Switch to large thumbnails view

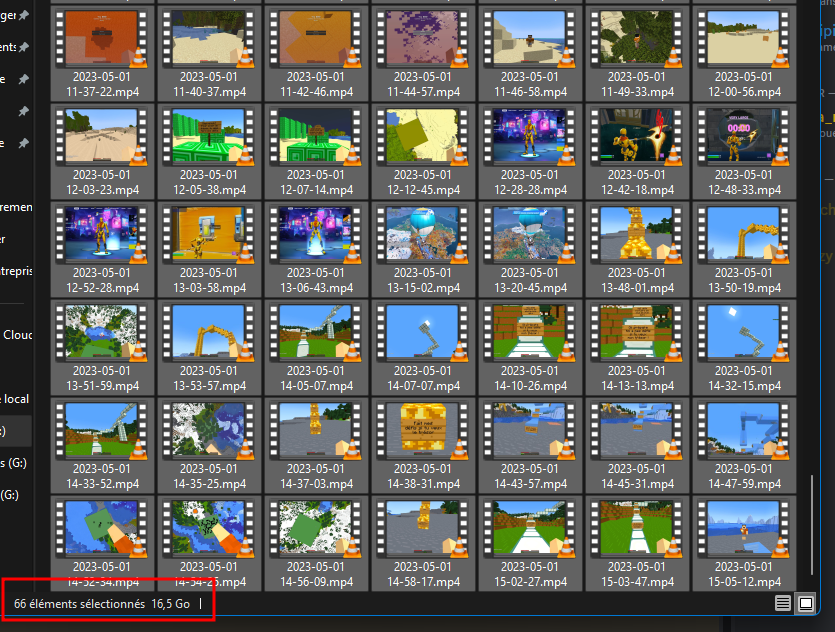806,603
